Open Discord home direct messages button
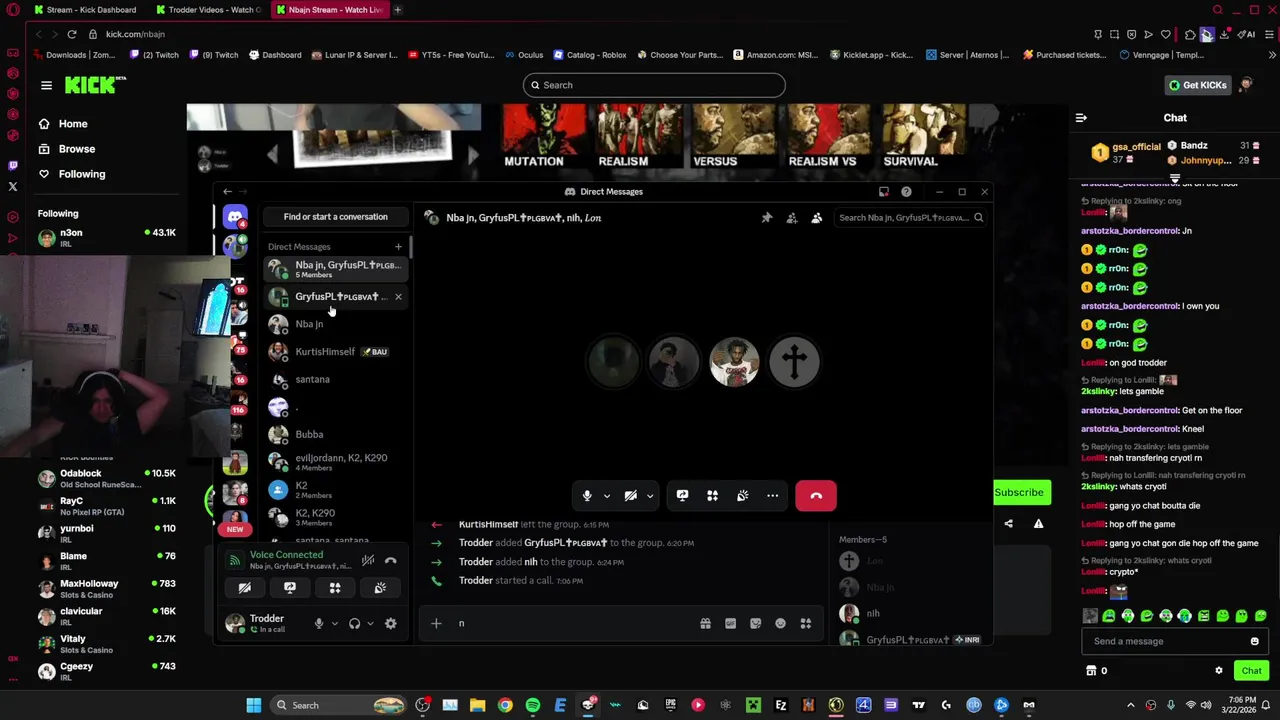 [x=235, y=217]
